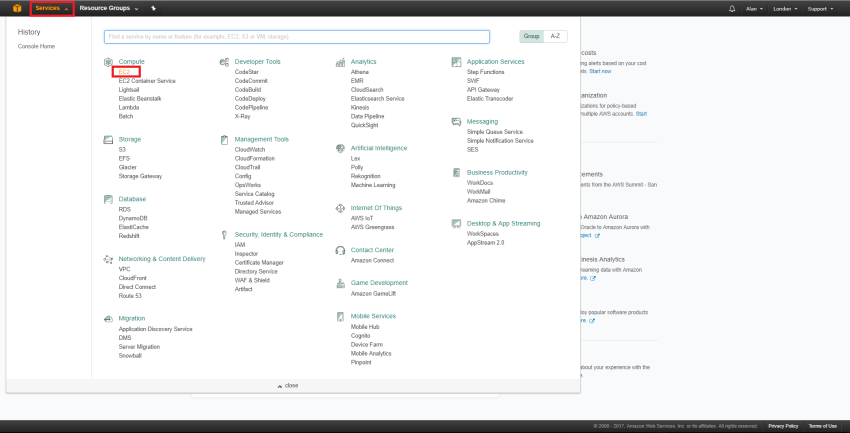Open Amazon Connect service
This screenshot has width=850, height=433.
tap(372, 261)
